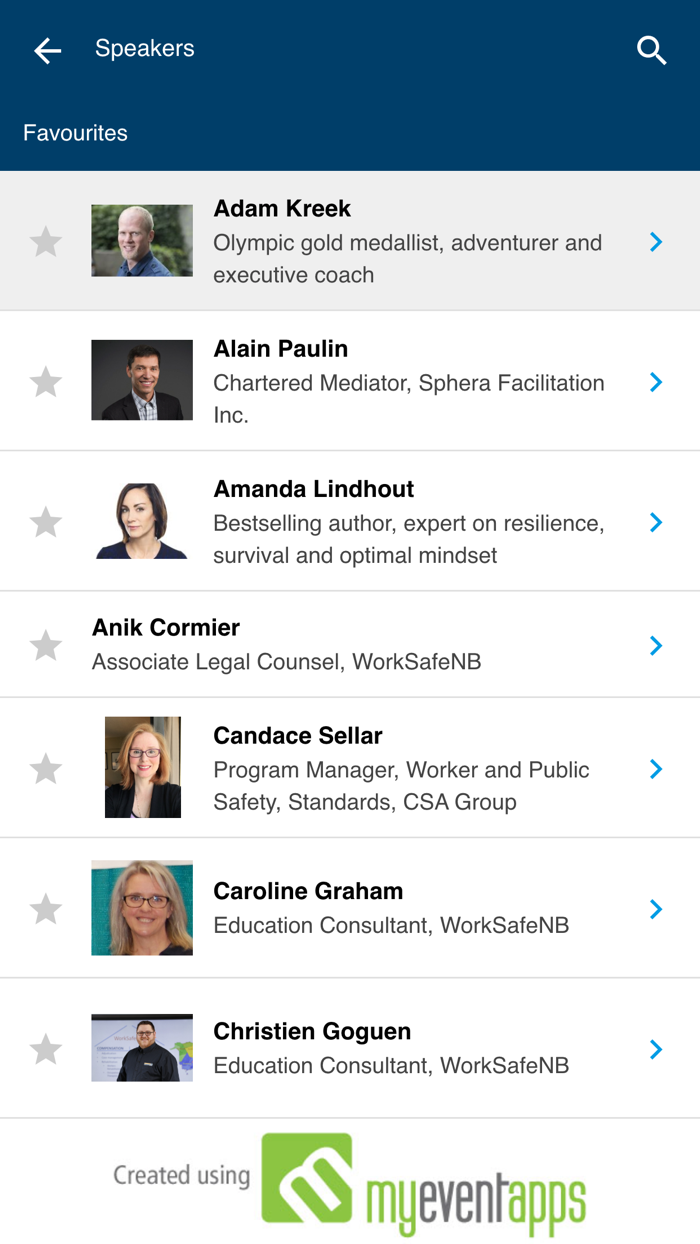Click the back arrow icon
This screenshot has width=700, height=1244.
(x=47, y=49)
